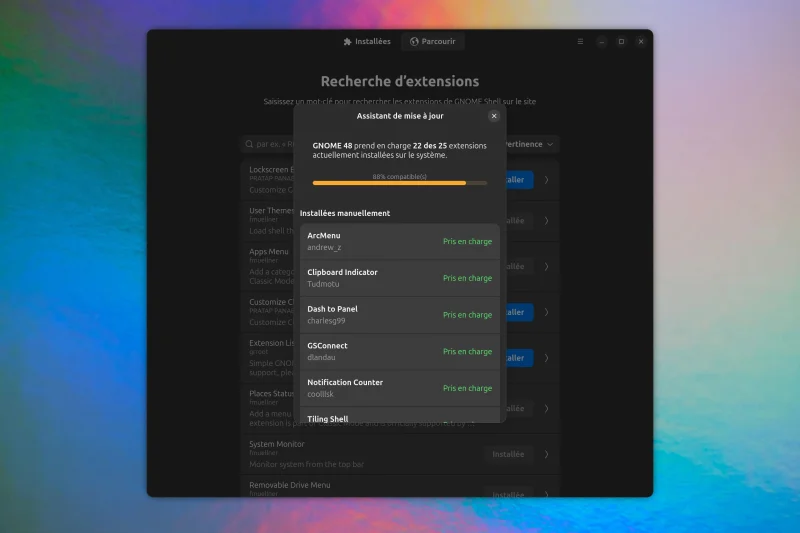Click the Recherche d'extensions heading
Image resolution: width=800 pixels, height=533 pixels.
399,81
